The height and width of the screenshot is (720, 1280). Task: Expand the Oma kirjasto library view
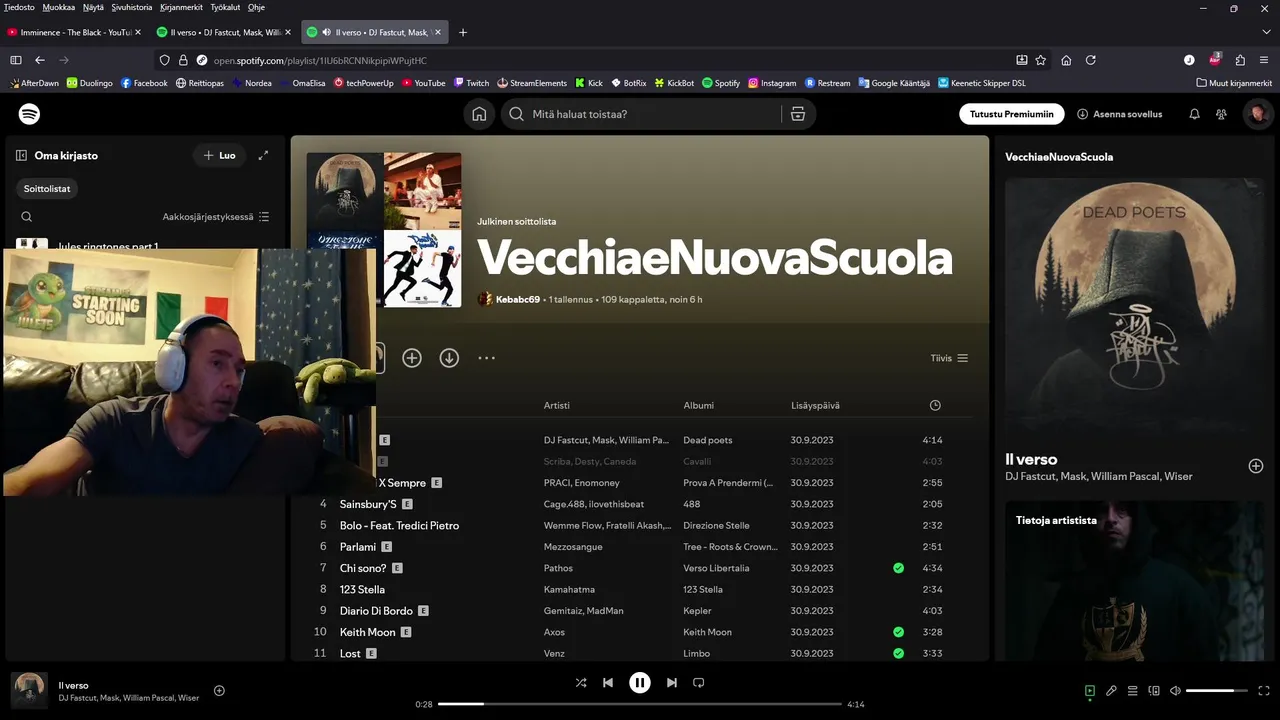pyautogui.click(x=263, y=155)
